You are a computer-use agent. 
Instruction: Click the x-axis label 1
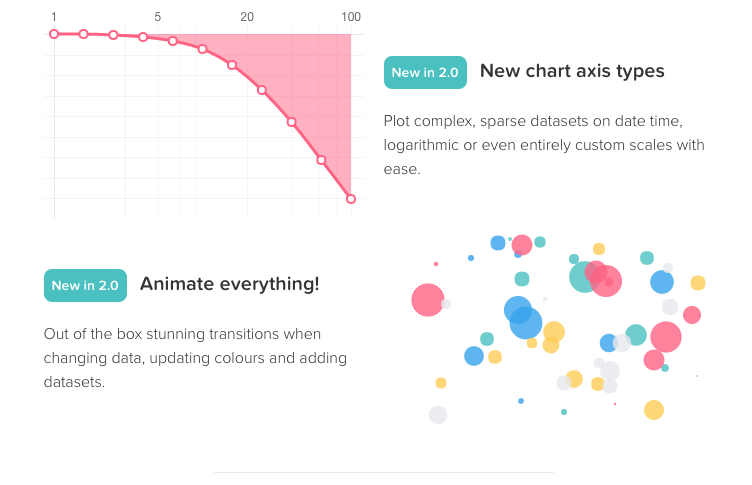(54, 17)
